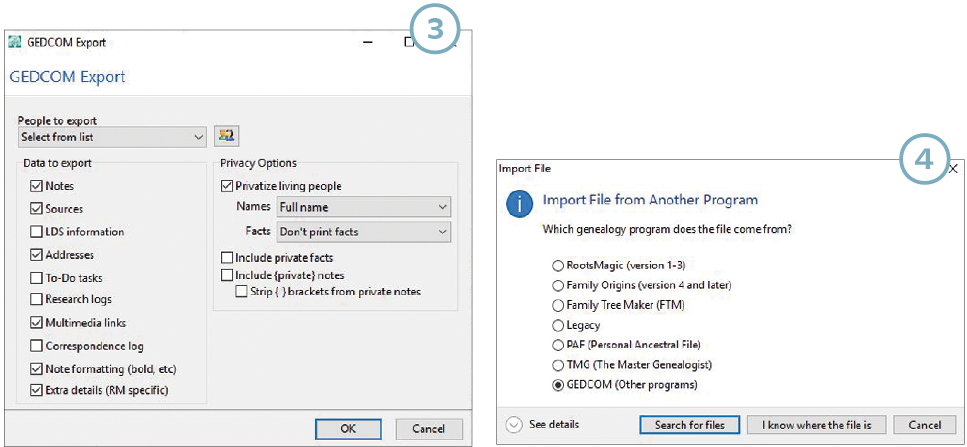967x447 pixels.
Task: Enable LDS information export
Action: tap(37, 232)
